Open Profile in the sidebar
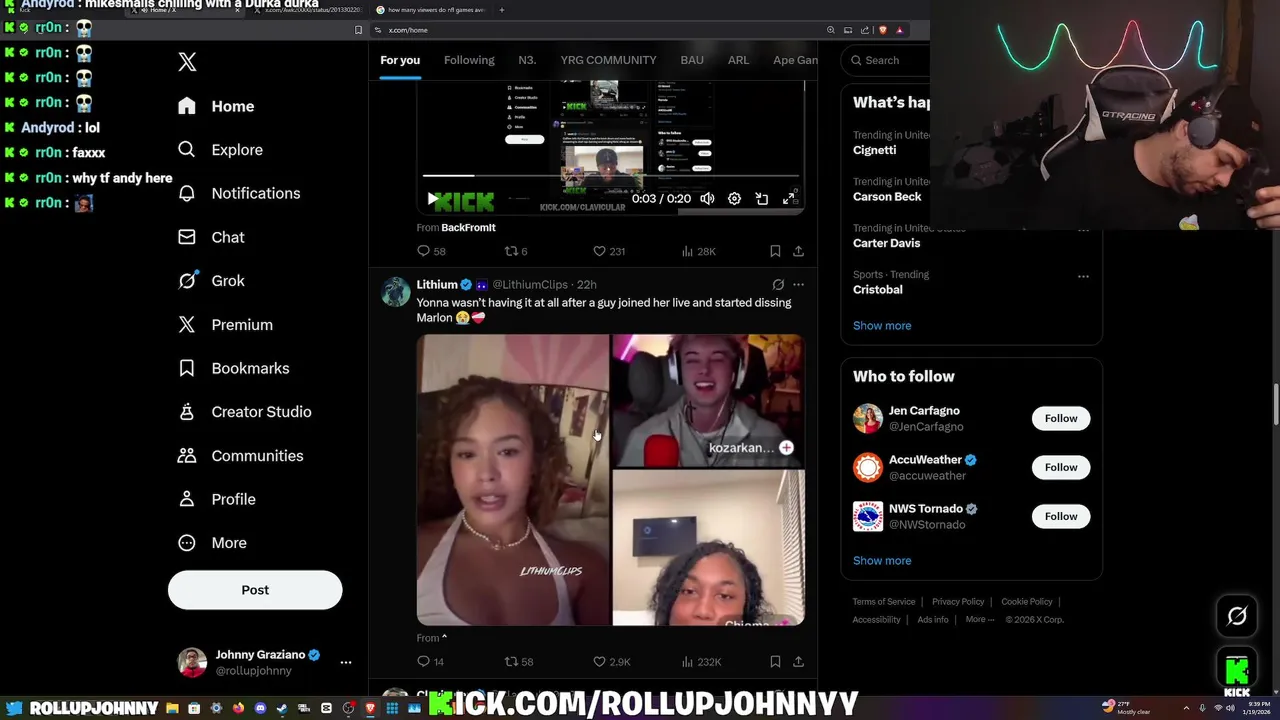Viewport: 1280px width, 720px height. [x=216, y=499]
